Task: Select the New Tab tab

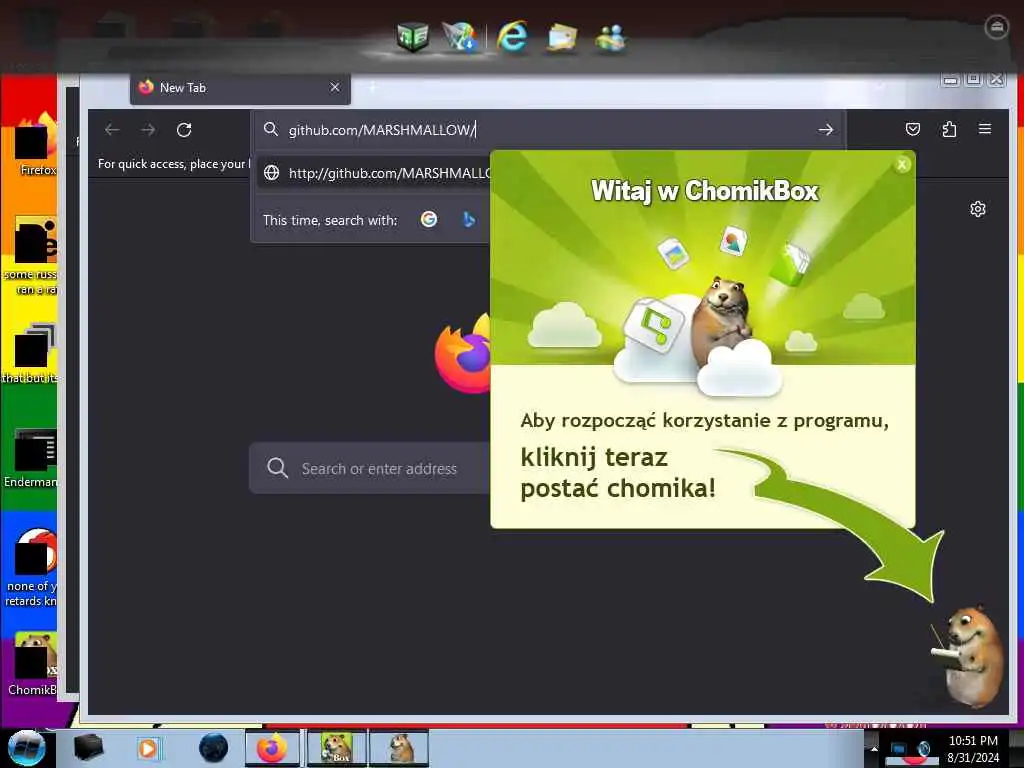Action: (x=240, y=88)
